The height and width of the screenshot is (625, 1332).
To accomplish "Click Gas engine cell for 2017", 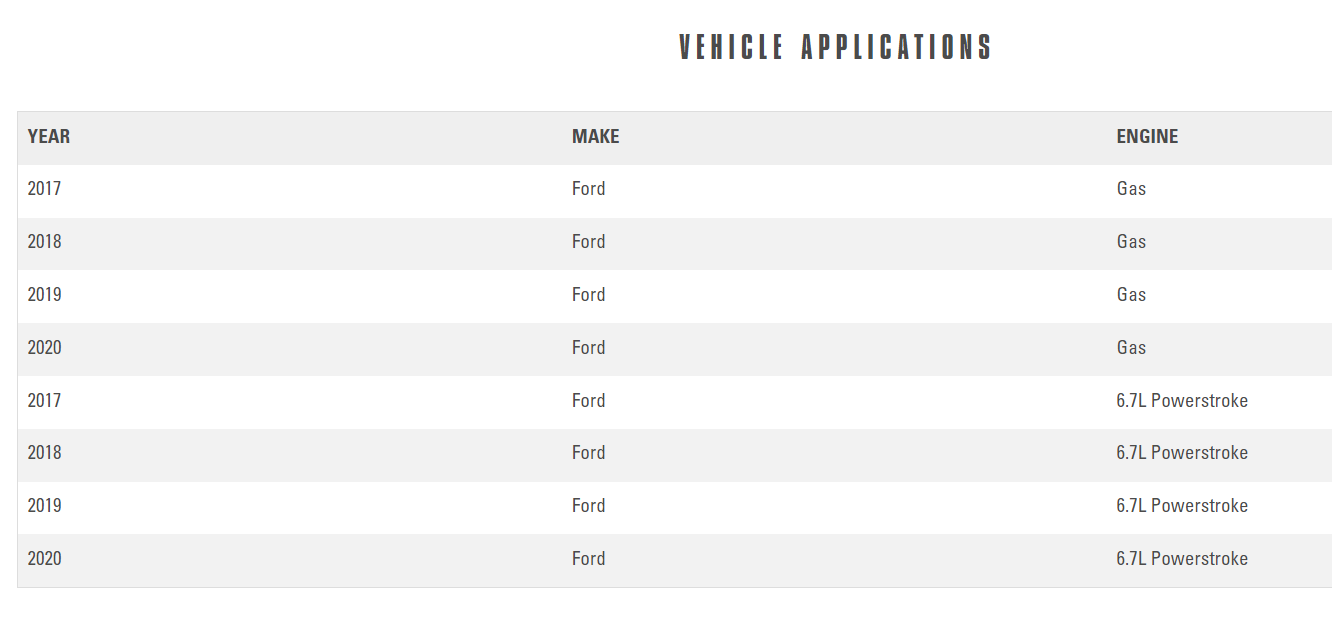I will click(x=1131, y=189).
